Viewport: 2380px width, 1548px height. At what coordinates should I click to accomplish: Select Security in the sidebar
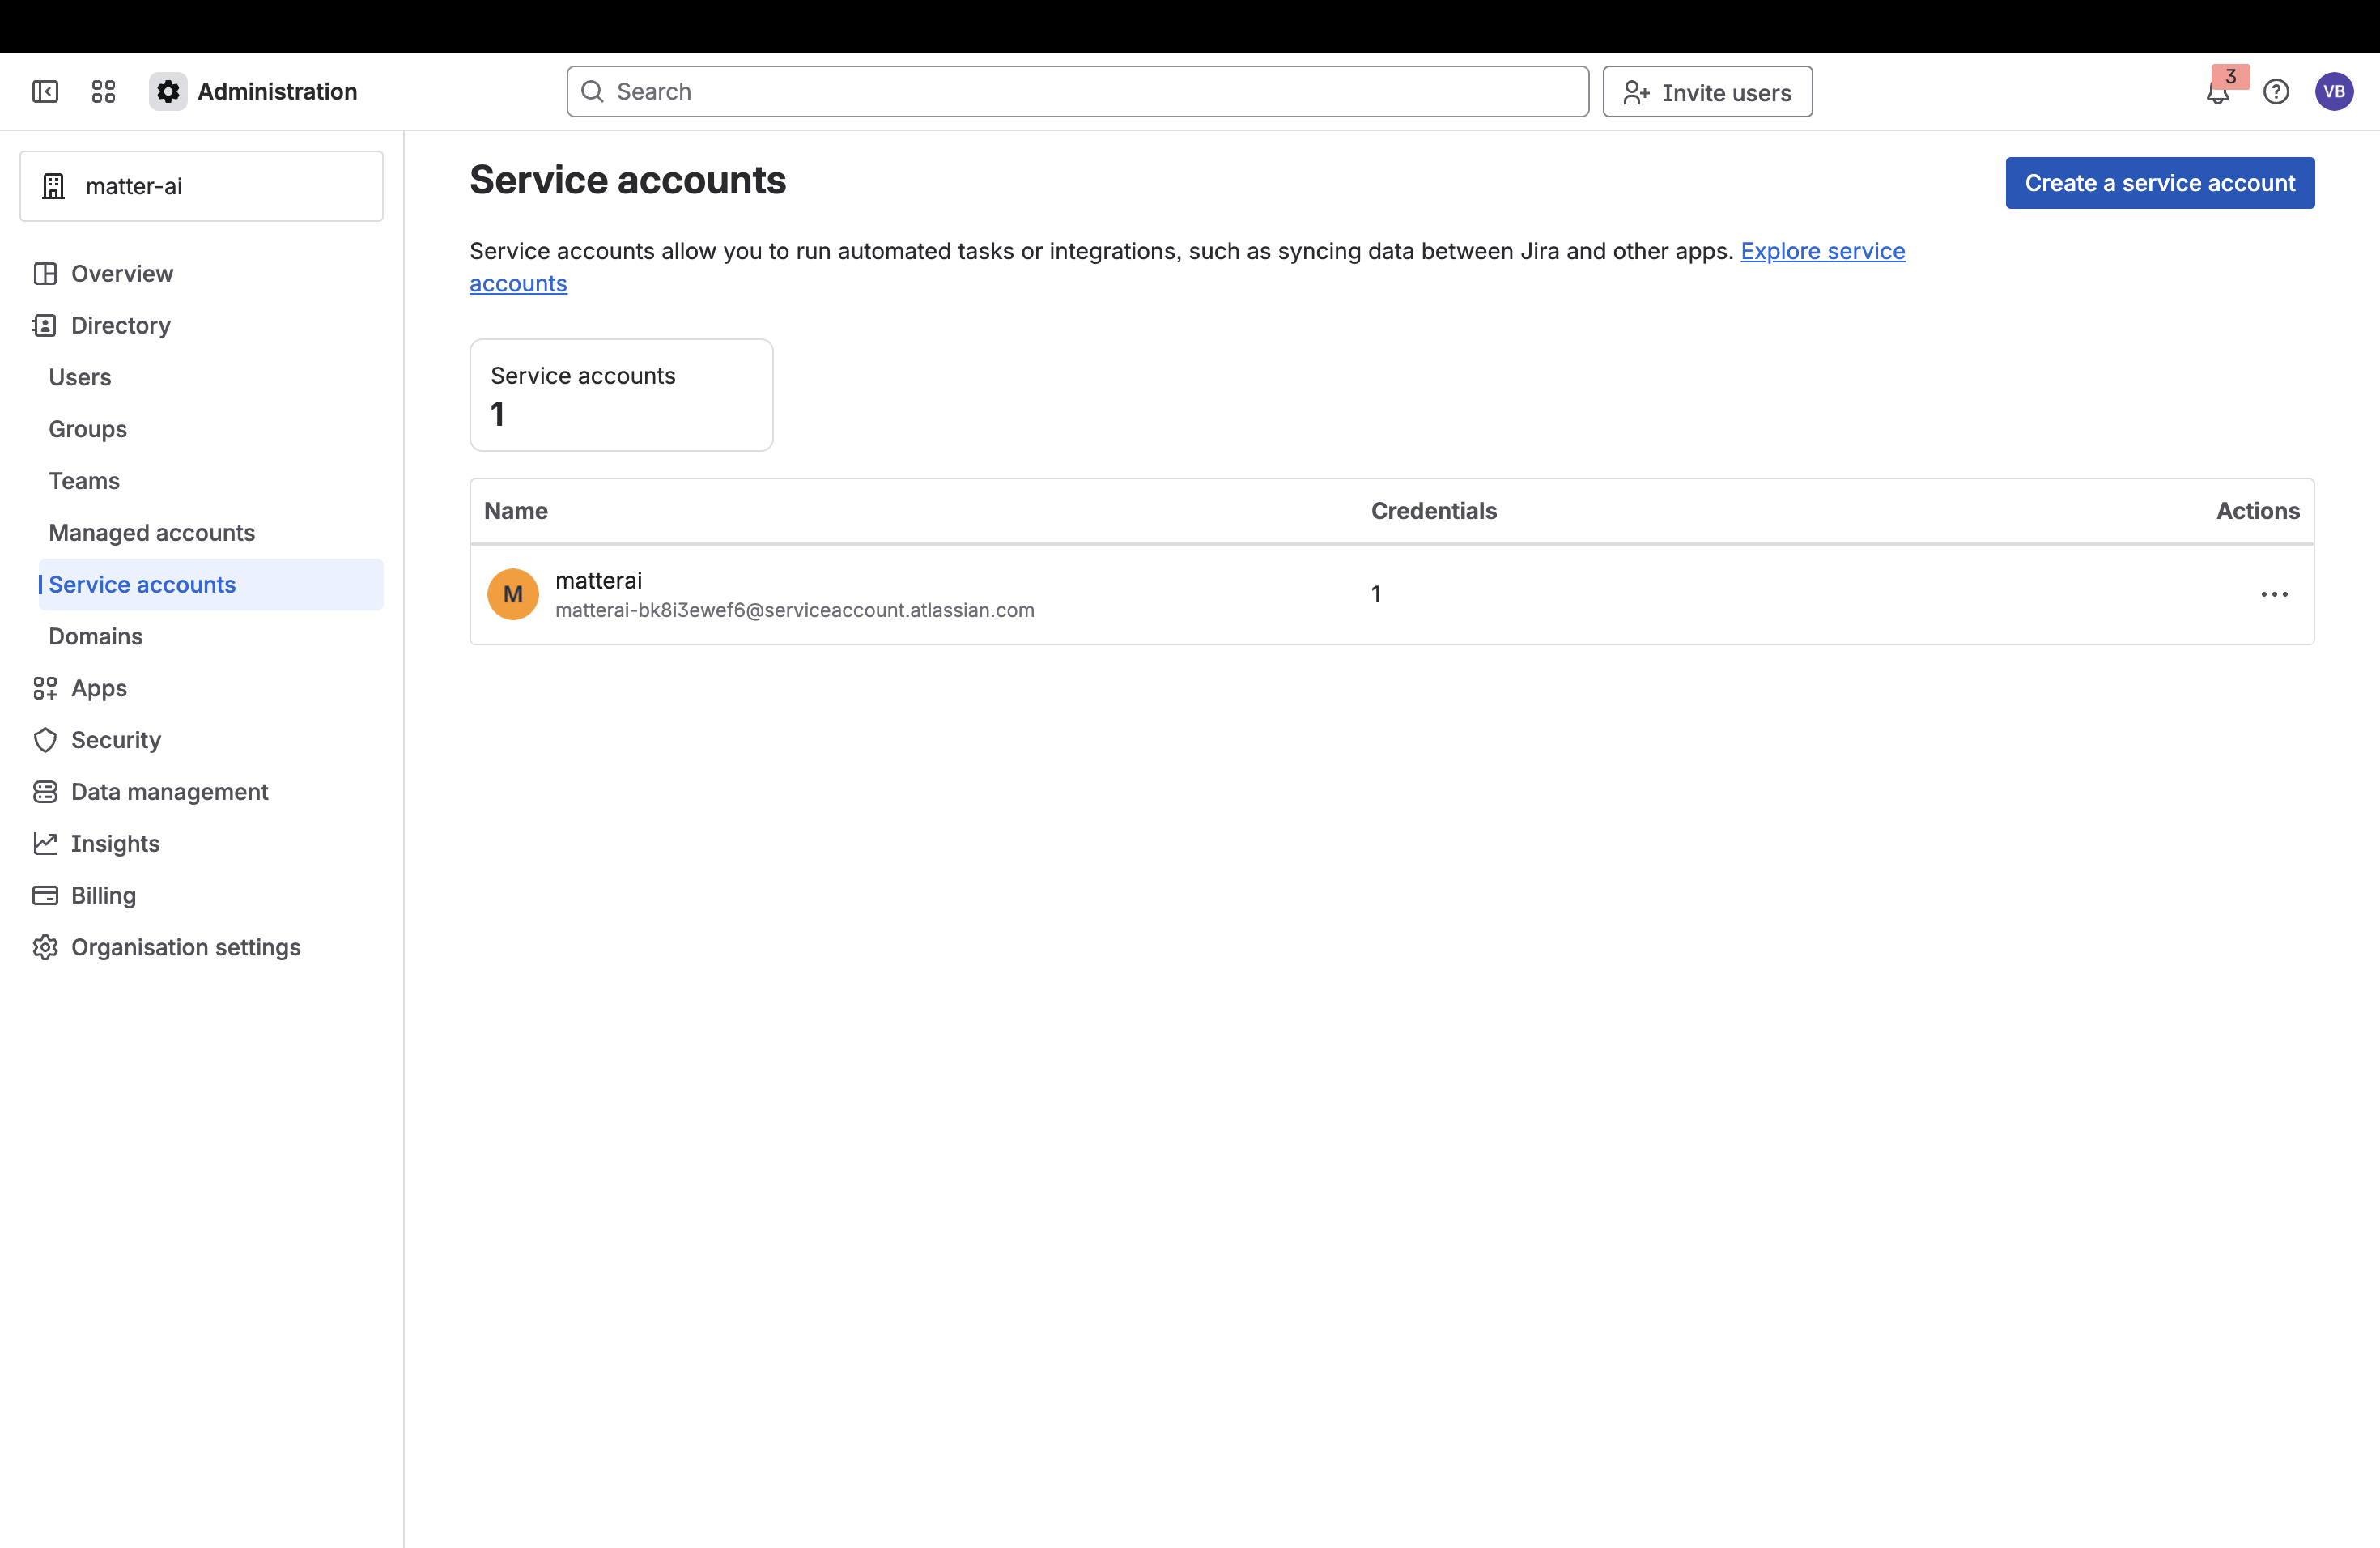pos(116,739)
